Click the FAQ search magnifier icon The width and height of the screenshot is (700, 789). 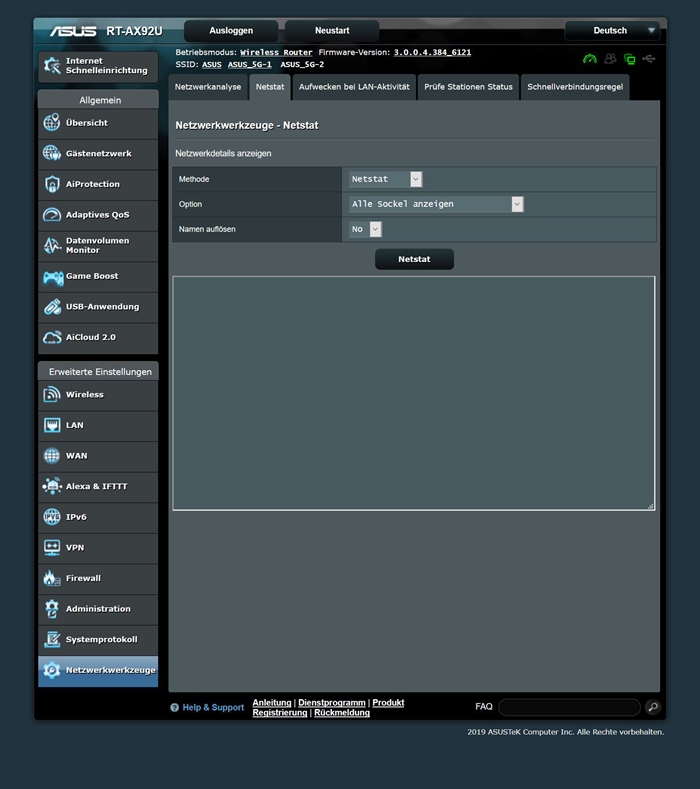click(x=653, y=707)
